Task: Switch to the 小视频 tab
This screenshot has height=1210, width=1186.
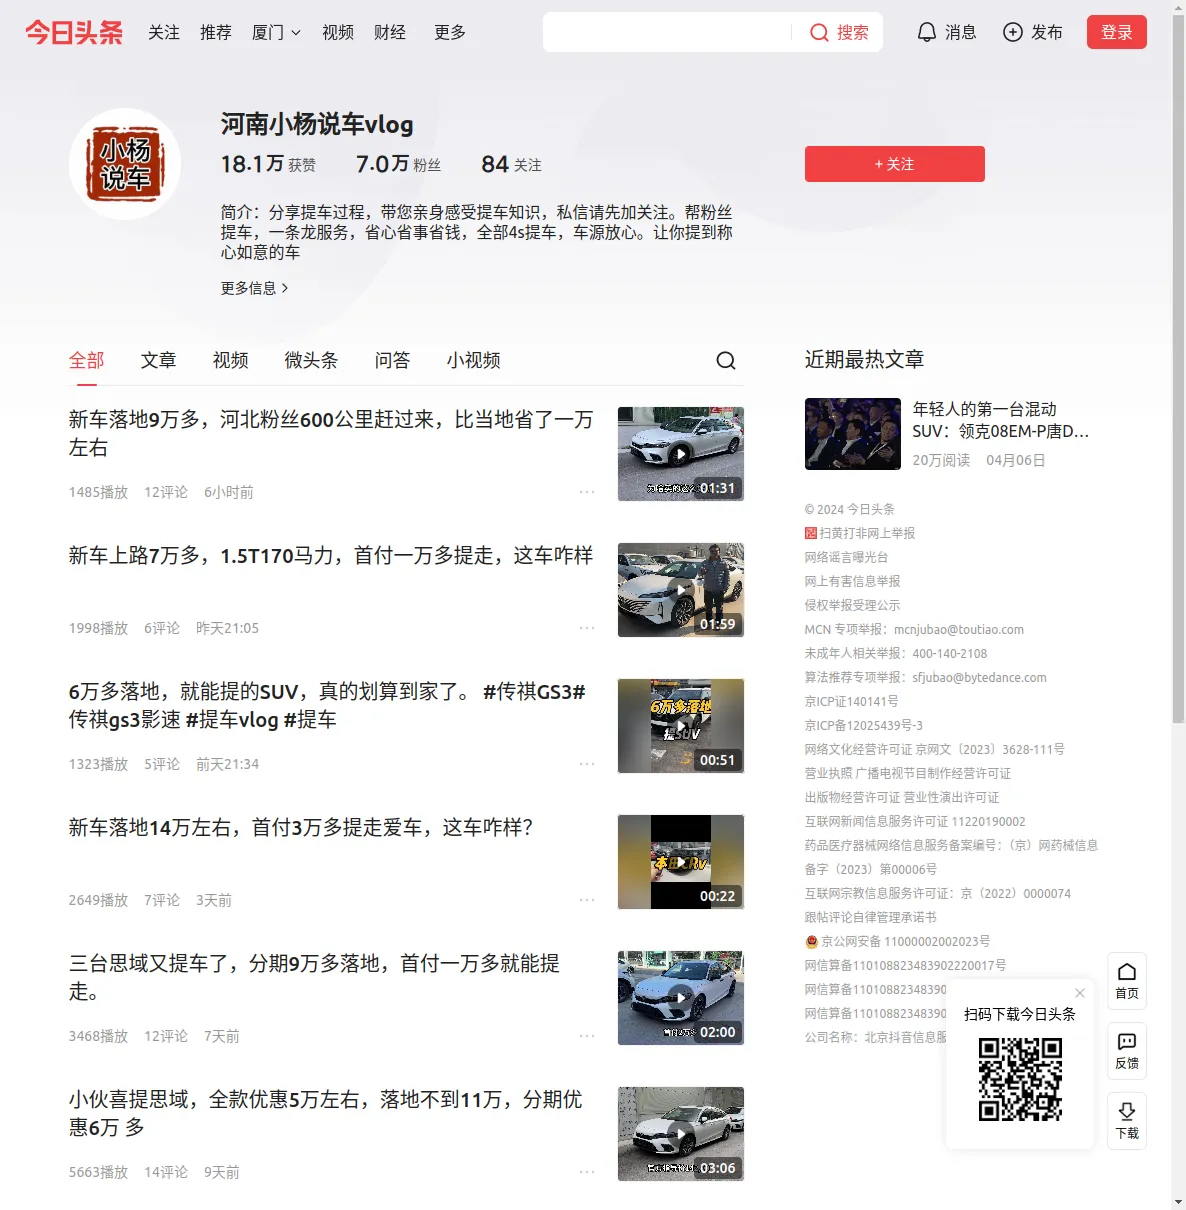Action: pos(474,360)
